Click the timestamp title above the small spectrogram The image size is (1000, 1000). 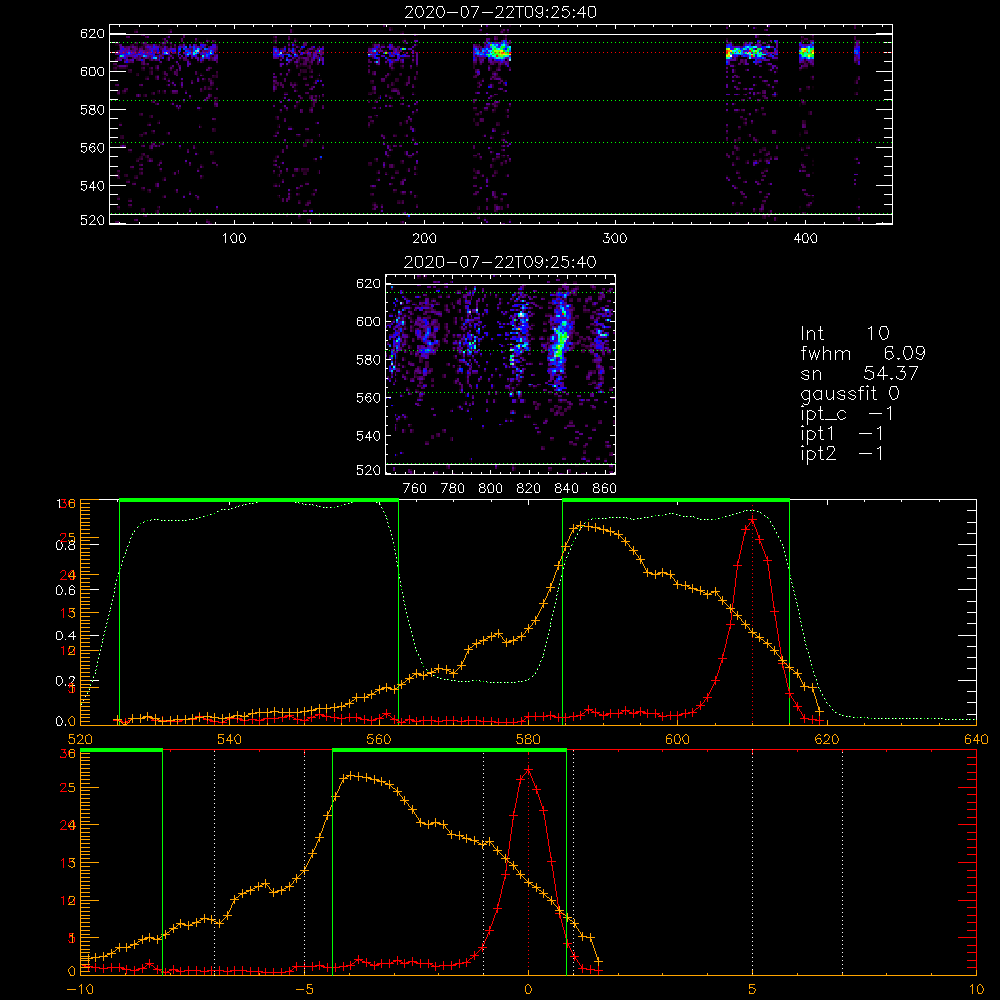coord(501,262)
